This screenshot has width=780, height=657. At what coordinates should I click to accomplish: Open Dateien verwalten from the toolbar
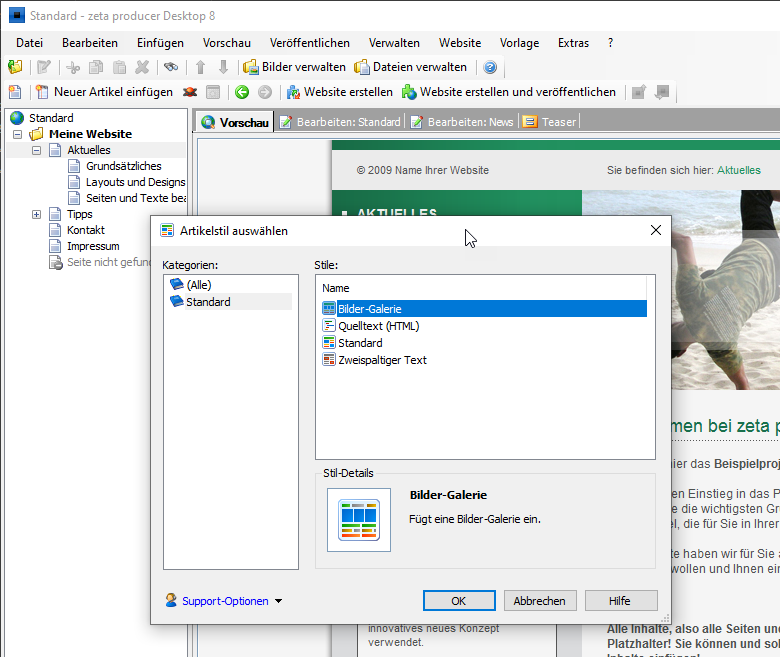[410, 67]
